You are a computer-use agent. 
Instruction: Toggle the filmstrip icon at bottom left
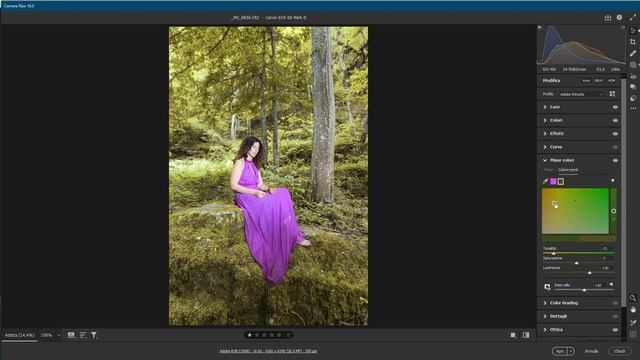71,335
